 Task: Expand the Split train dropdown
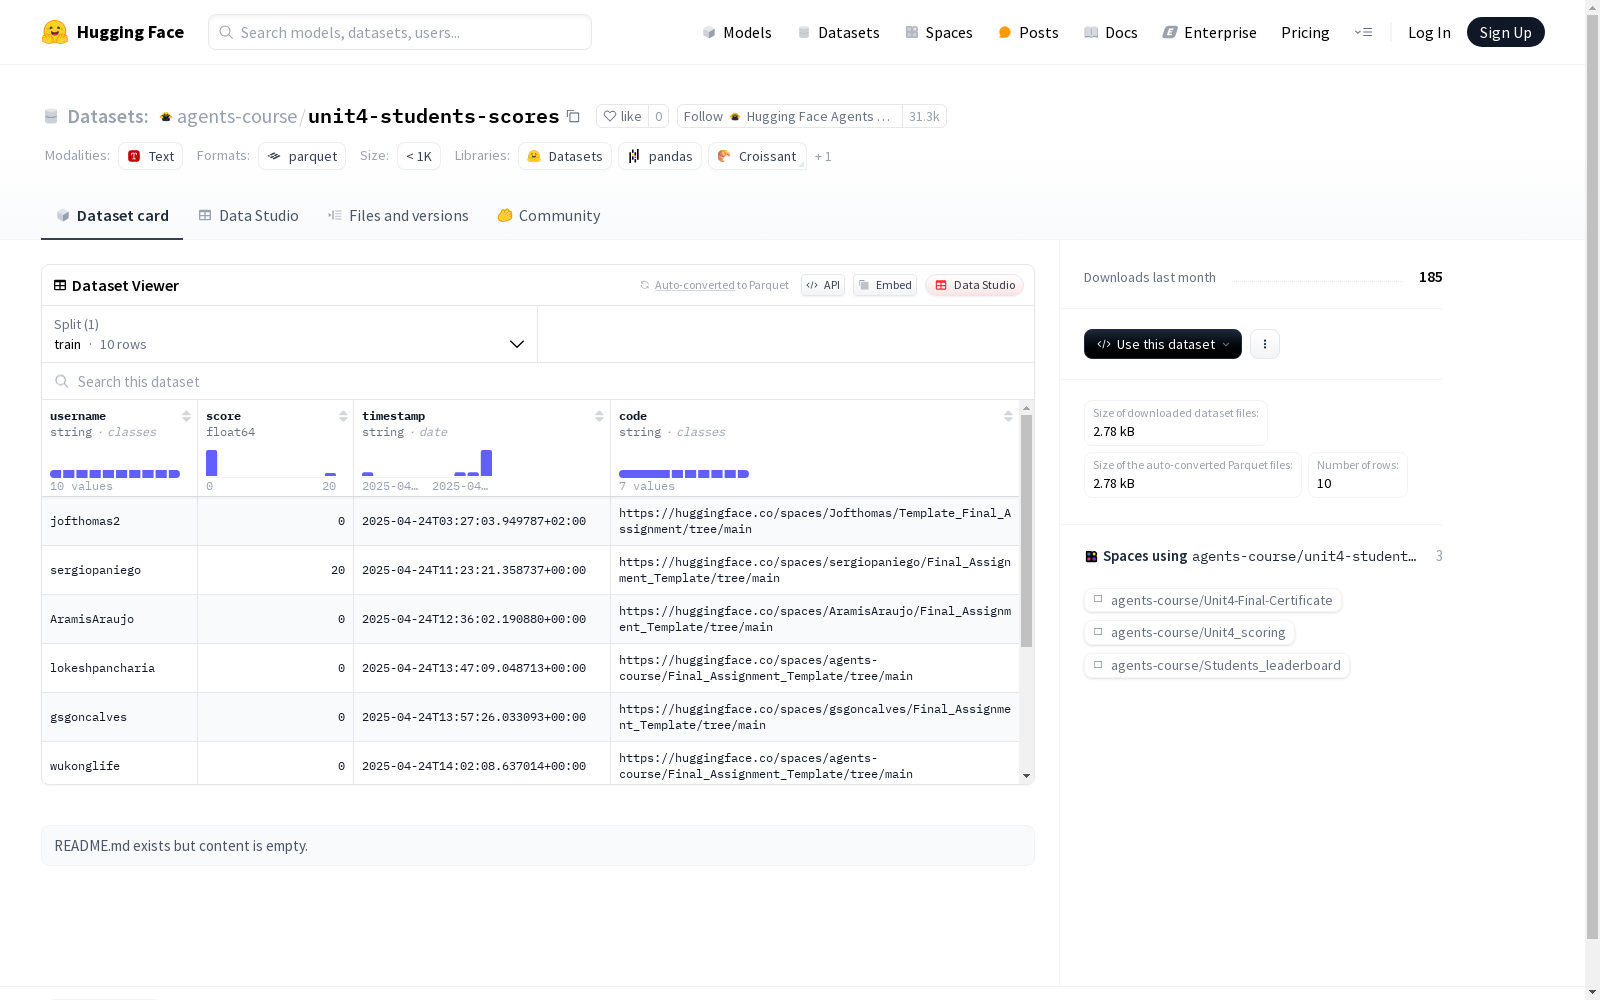pyautogui.click(x=290, y=334)
